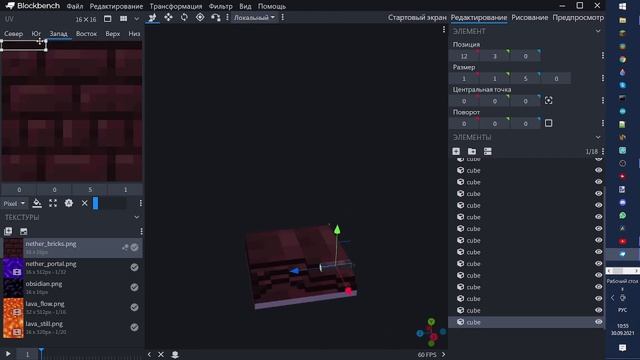
Task: Select the Rotate tool in the toolbar
Action: (x=184, y=18)
